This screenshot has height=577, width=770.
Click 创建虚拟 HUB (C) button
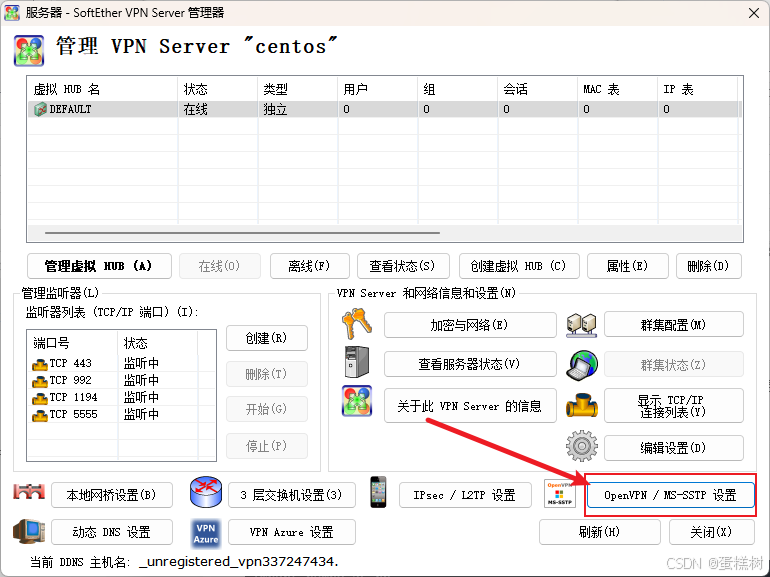coord(519,266)
